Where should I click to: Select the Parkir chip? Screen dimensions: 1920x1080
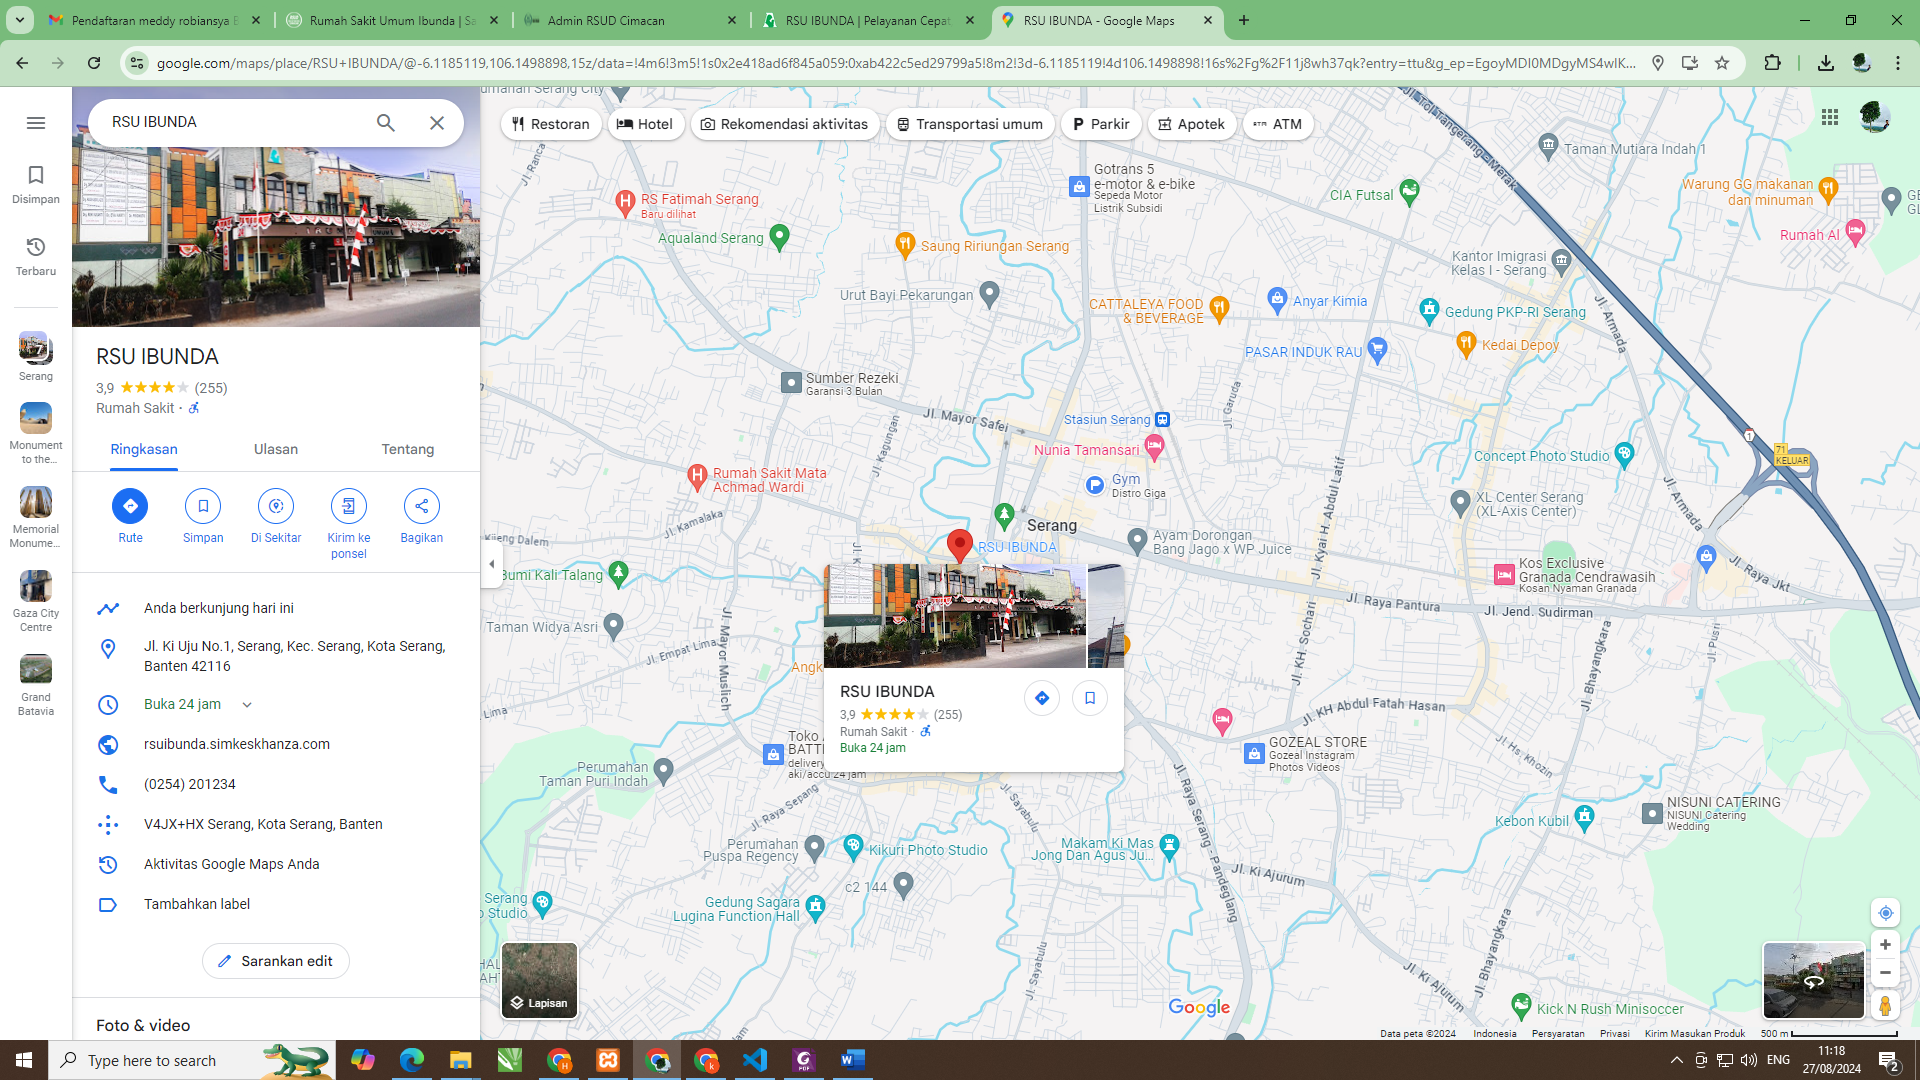coord(1100,124)
